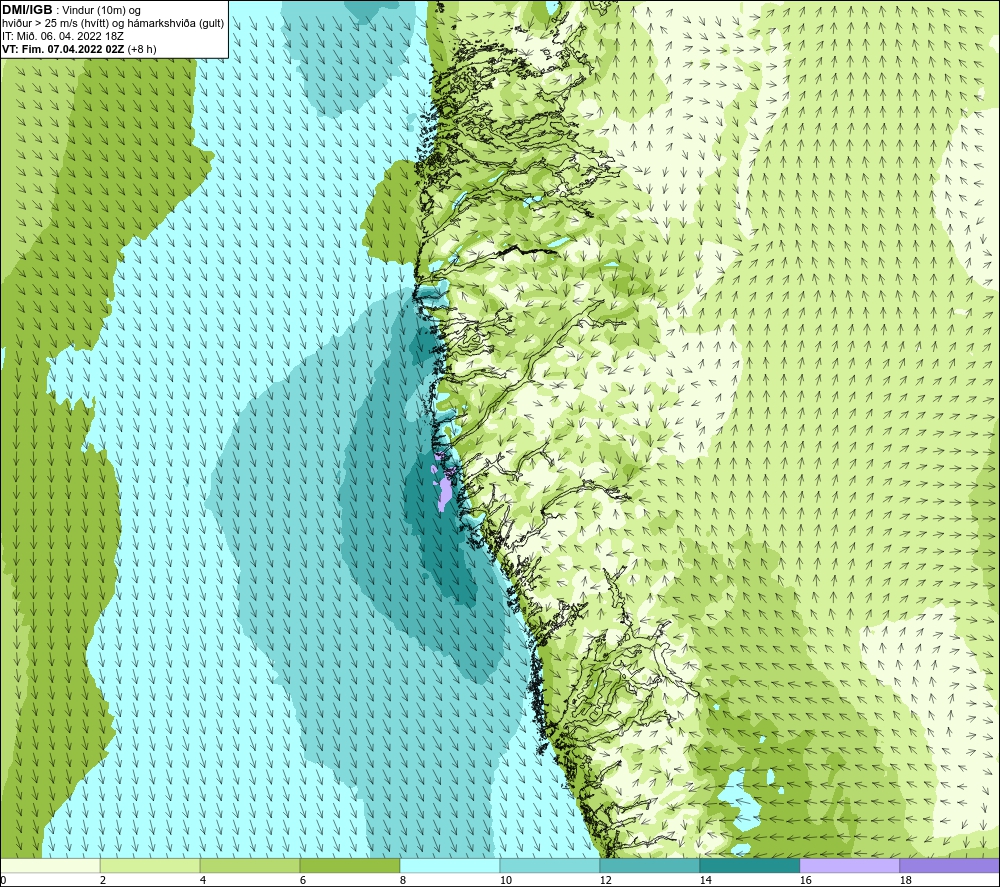Select the 2–4 m/s light green swatch
This screenshot has height=887, width=1000.
coord(150,865)
